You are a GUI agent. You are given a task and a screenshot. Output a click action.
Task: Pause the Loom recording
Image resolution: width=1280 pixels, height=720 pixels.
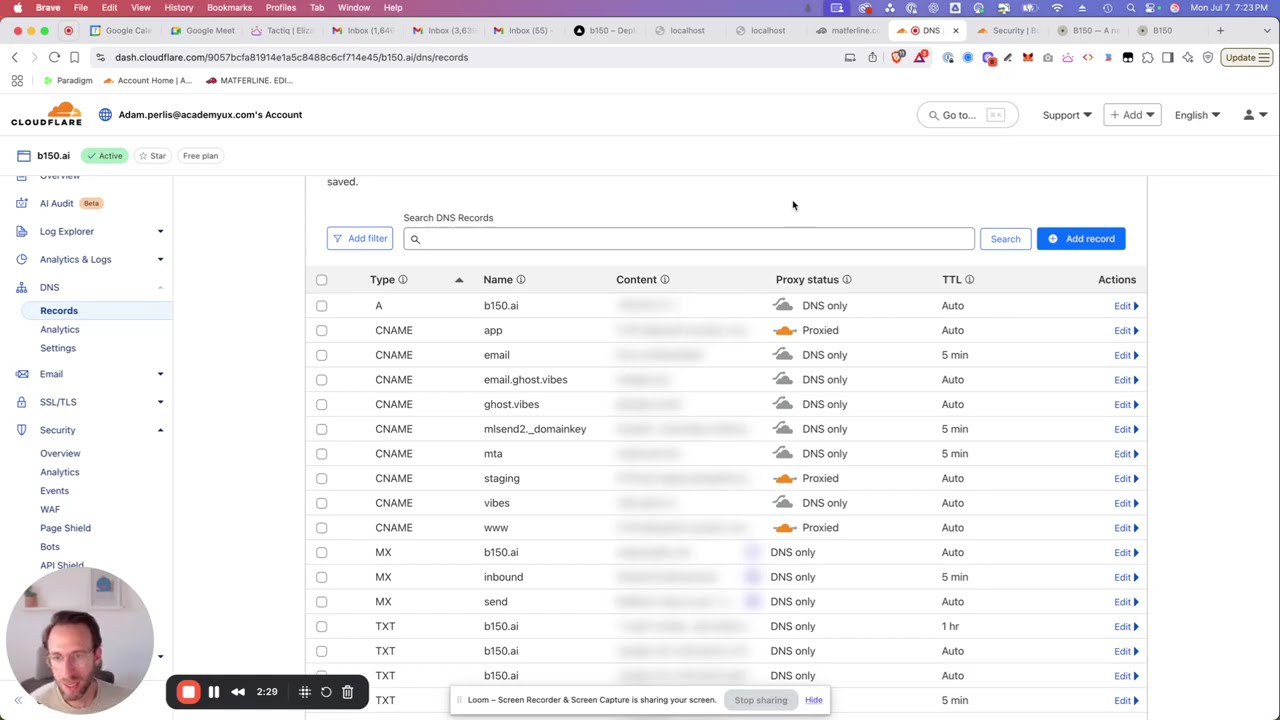click(213, 692)
